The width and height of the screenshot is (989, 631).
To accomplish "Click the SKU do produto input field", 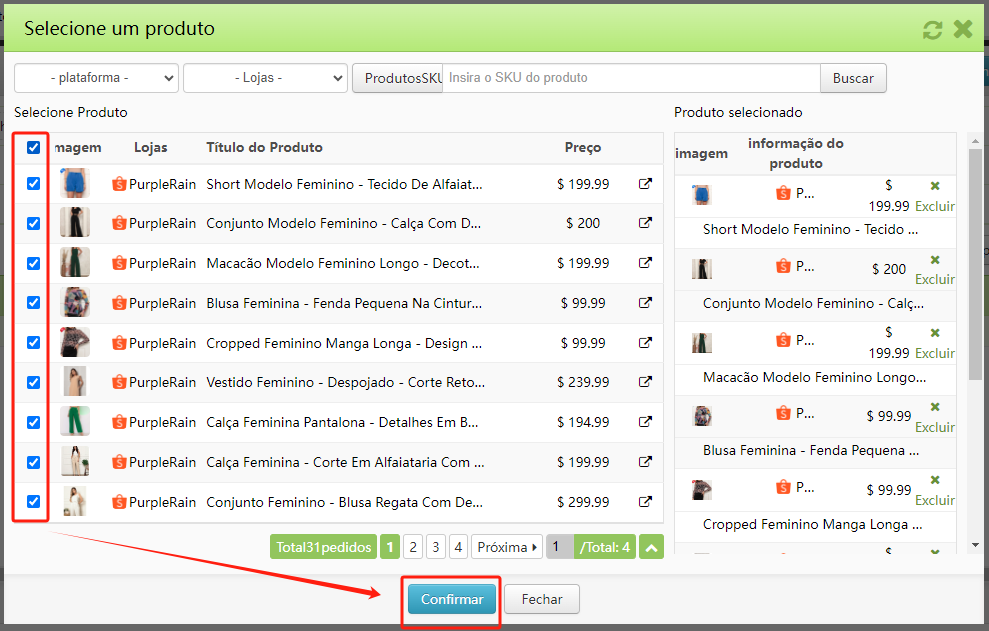I will point(630,78).
